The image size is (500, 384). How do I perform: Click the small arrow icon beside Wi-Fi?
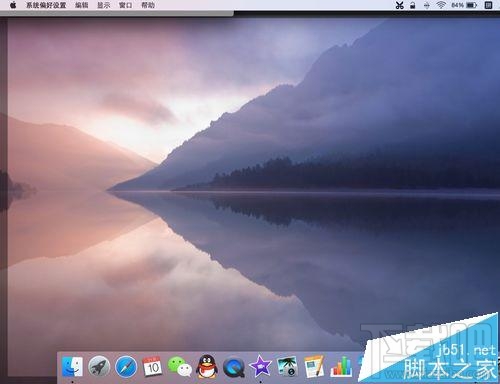tap(427, 5)
